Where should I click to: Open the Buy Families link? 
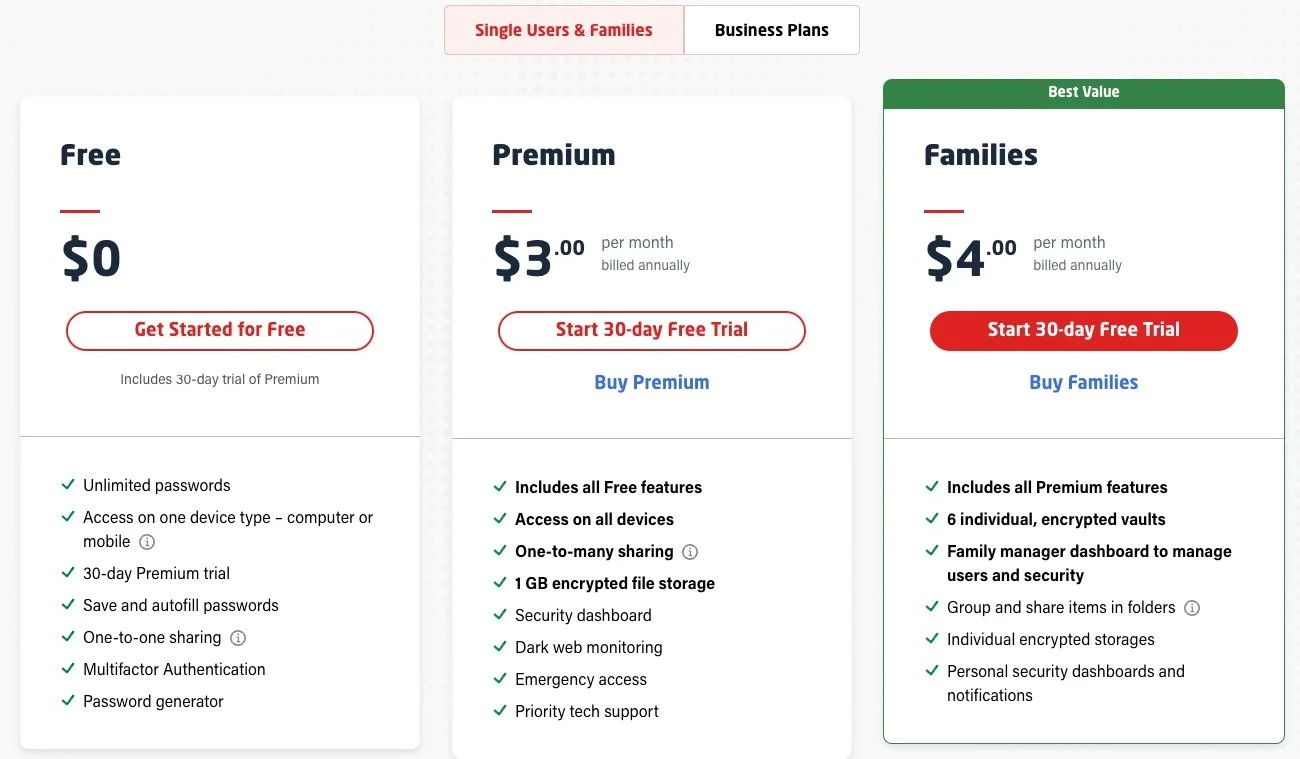point(1084,382)
